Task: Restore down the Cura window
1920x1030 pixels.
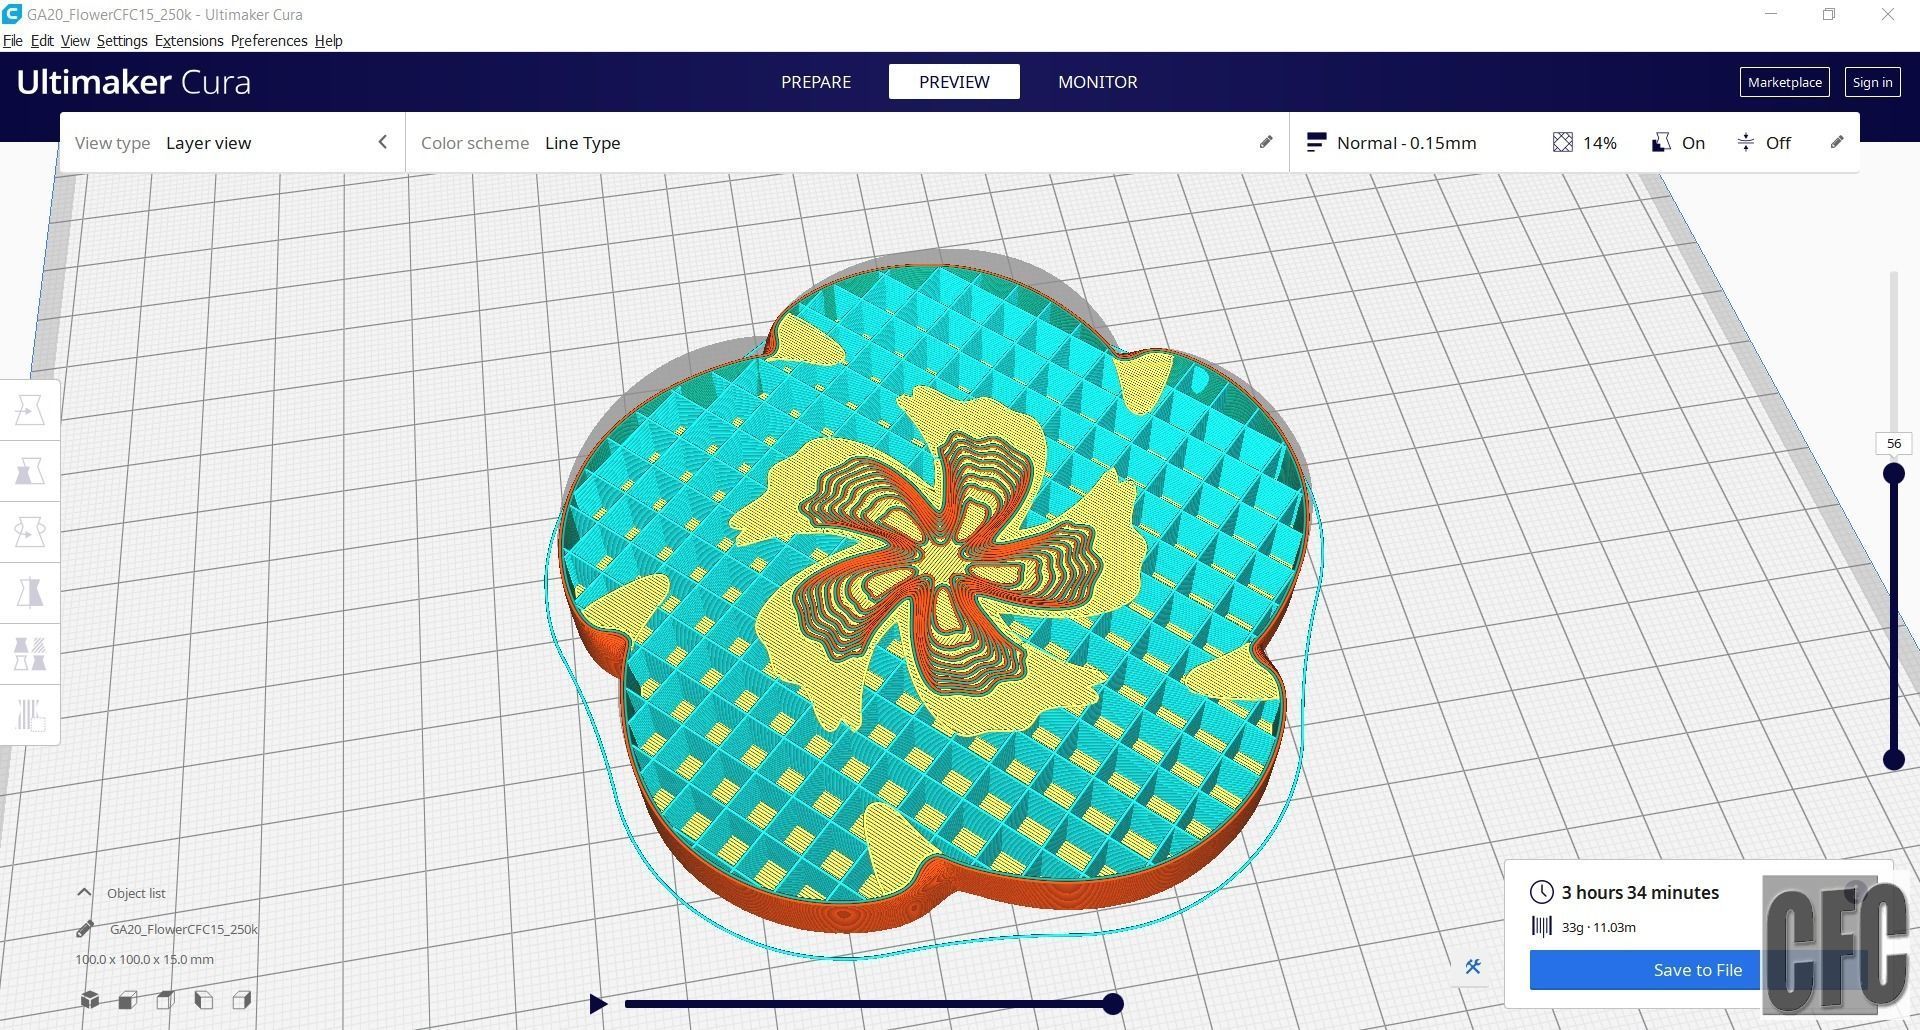Action: (1829, 14)
